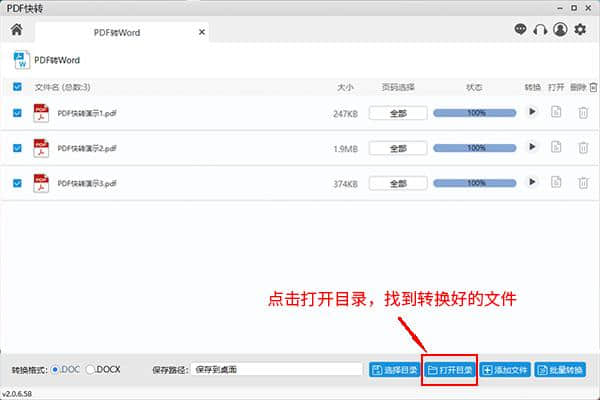Click the 100% progress bar of PDF快转演示2.pdf

click(474, 148)
